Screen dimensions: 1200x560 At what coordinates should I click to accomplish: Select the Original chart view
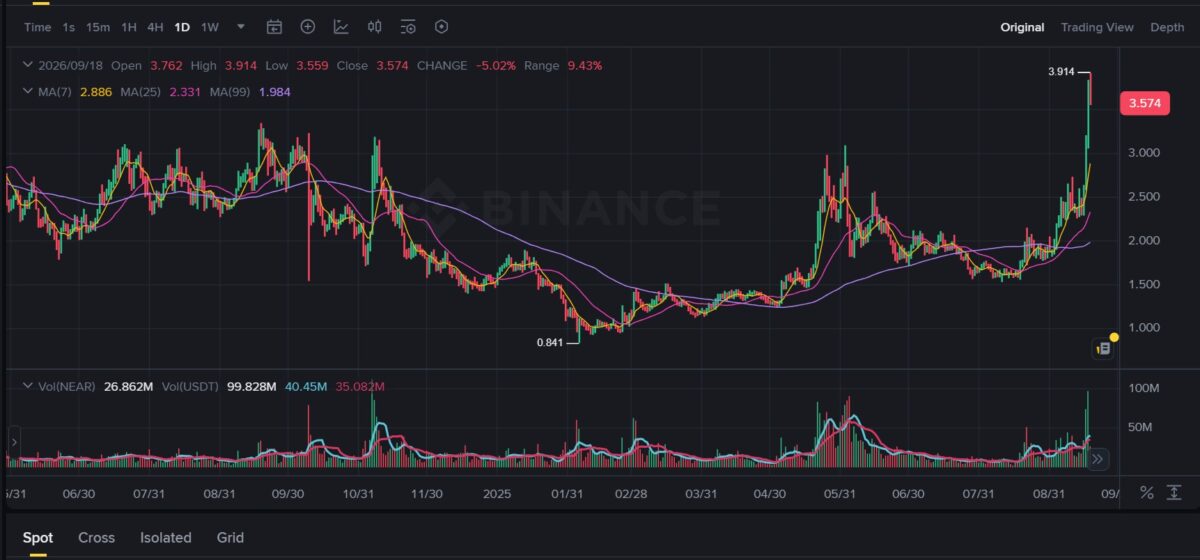(x=1022, y=27)
